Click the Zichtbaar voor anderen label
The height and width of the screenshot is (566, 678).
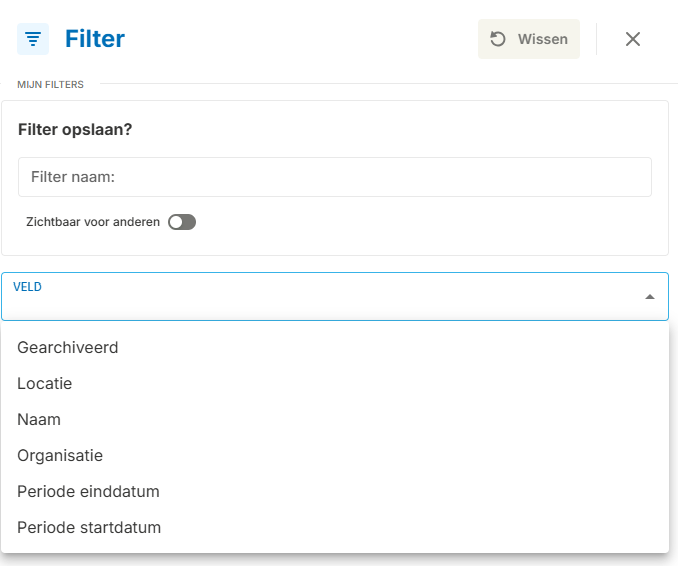pos(95,222)
